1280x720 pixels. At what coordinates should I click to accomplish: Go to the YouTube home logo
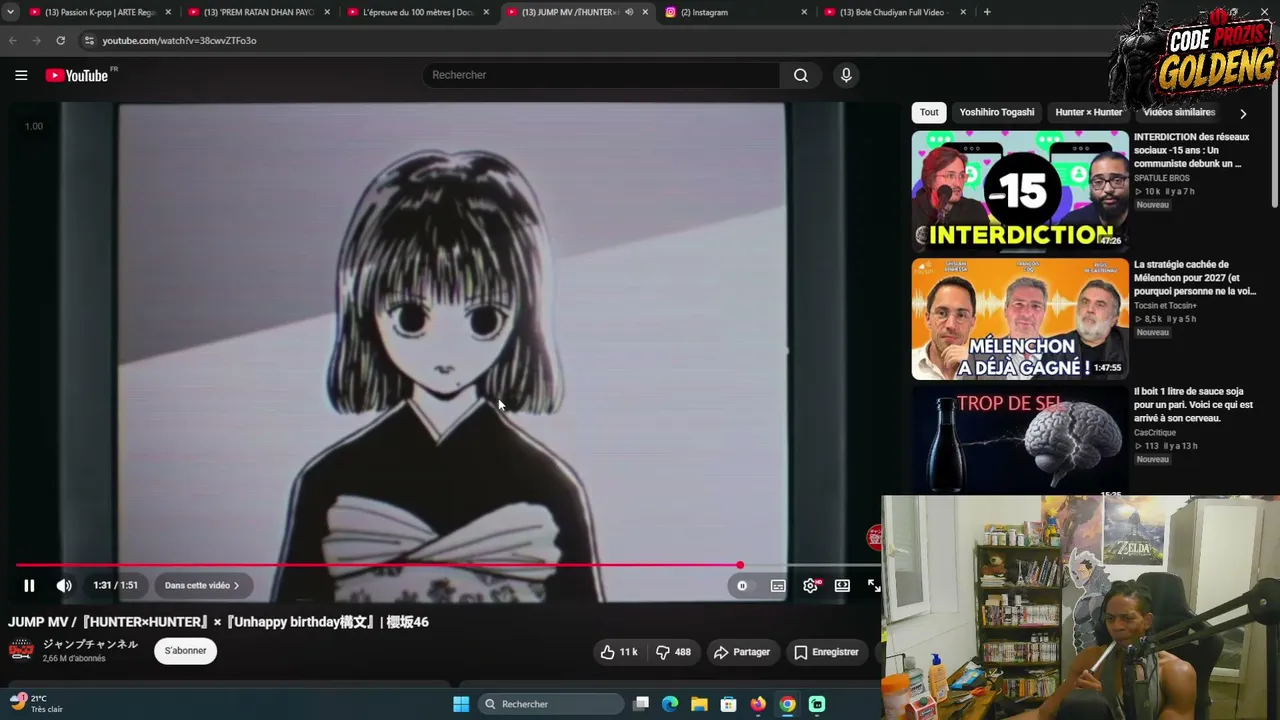pos(79,75)
